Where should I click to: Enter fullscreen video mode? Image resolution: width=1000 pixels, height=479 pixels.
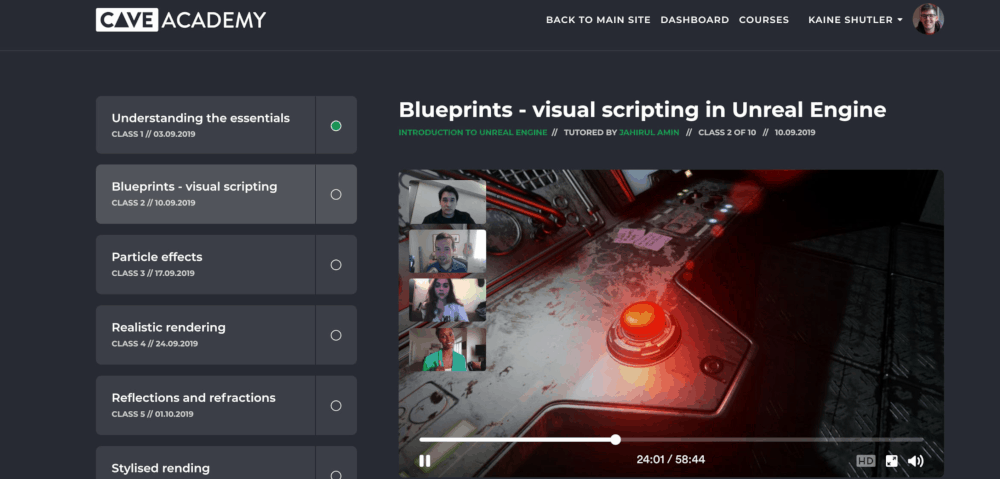[x=892, y=461]
